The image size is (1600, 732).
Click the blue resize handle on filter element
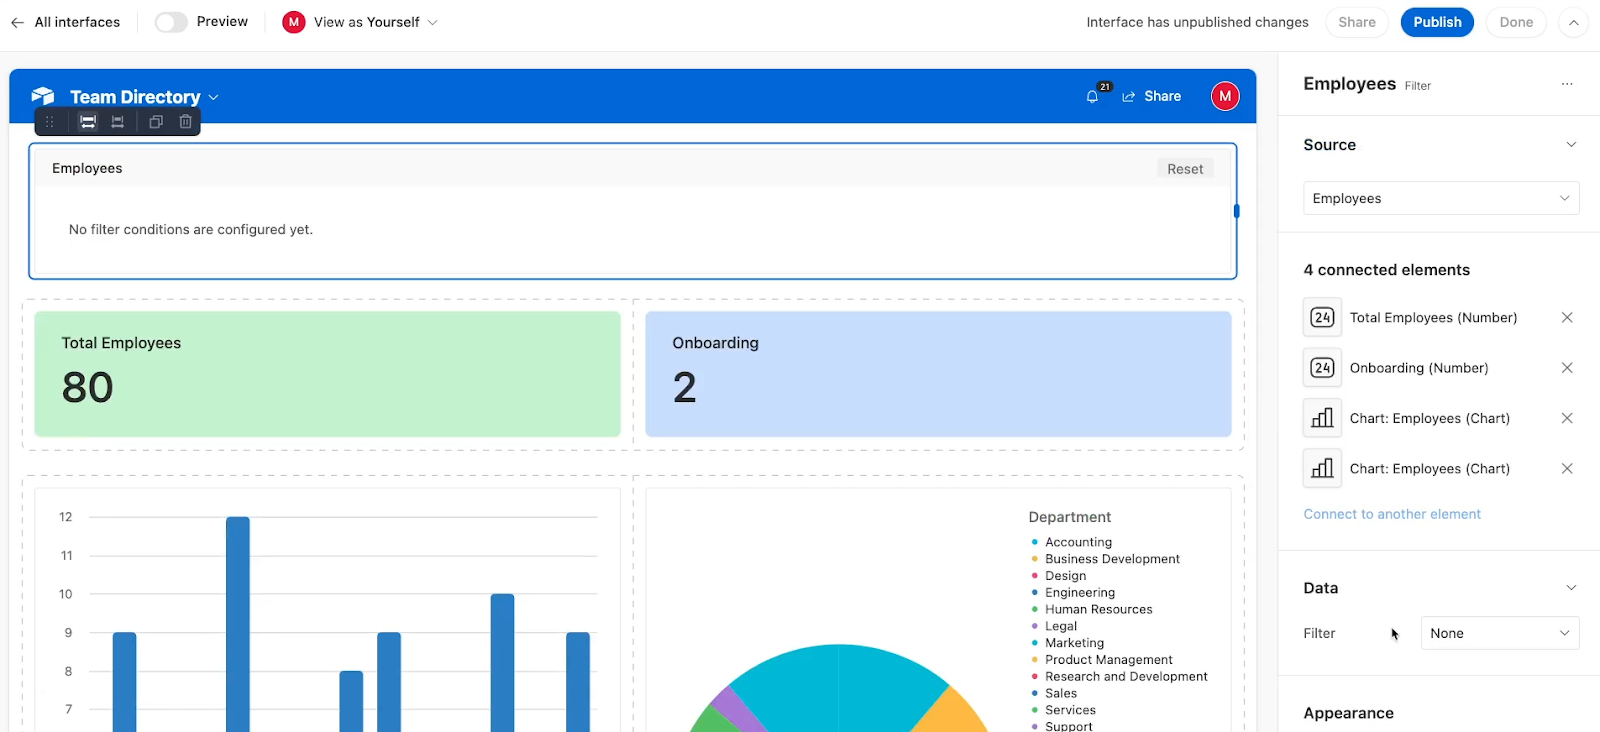tap(1237, 211)
